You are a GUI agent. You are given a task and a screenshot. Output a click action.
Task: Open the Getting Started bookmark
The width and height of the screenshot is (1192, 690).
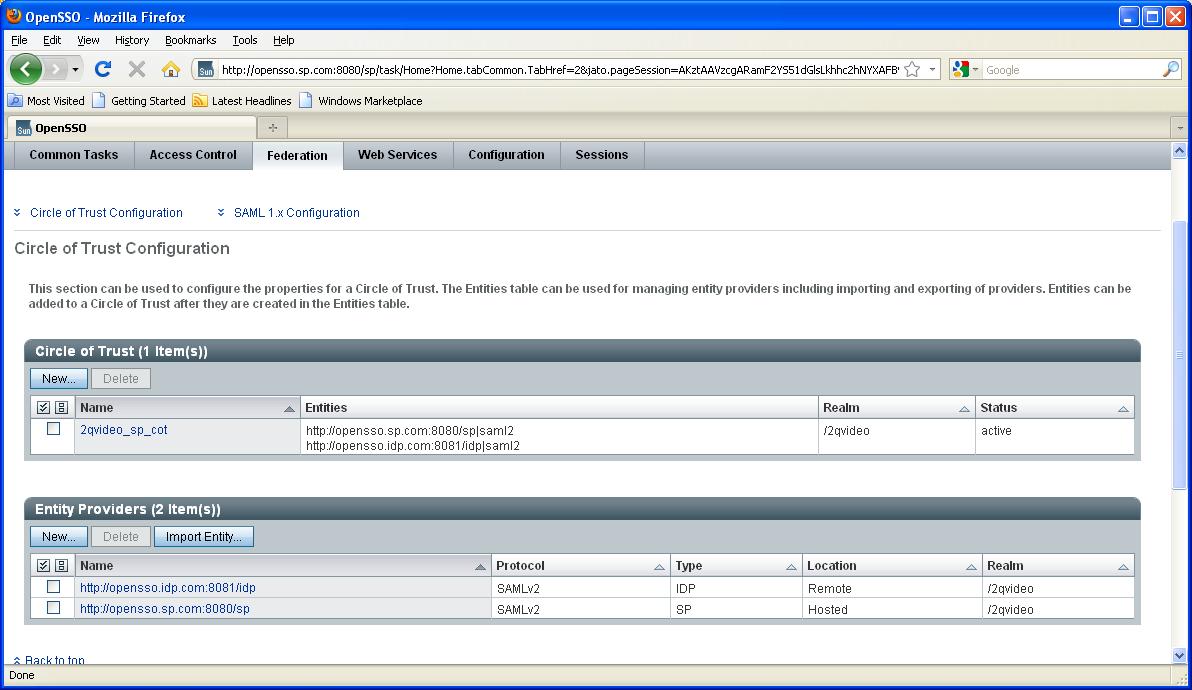click(x=139, y=100)
